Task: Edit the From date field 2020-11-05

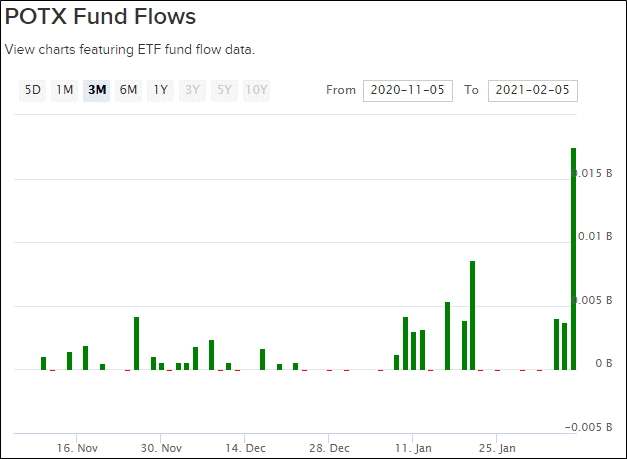Action: [x=408, y=91]
